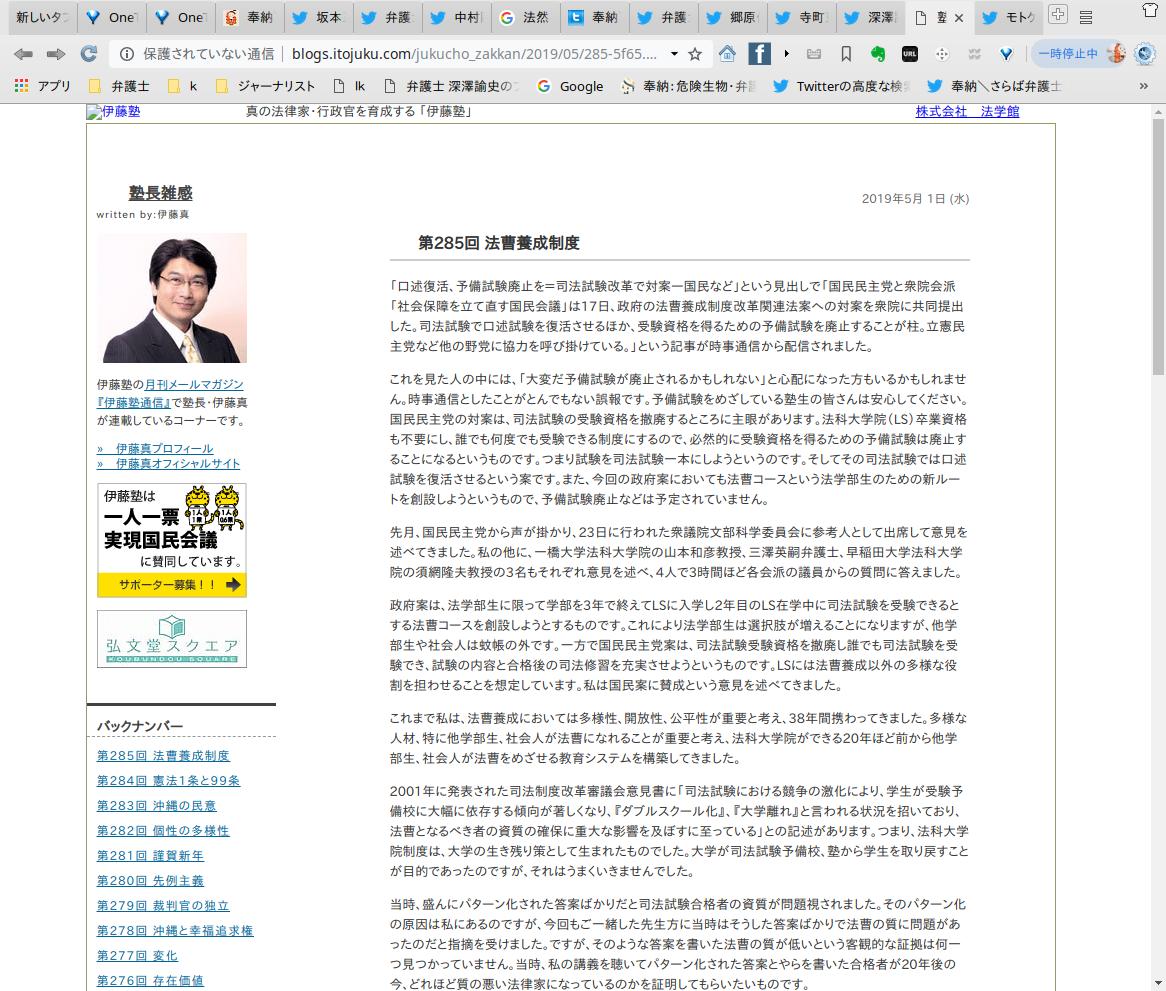
Task: Click the article heading 第285回 法曹養成制度
Action: point(498,242)
